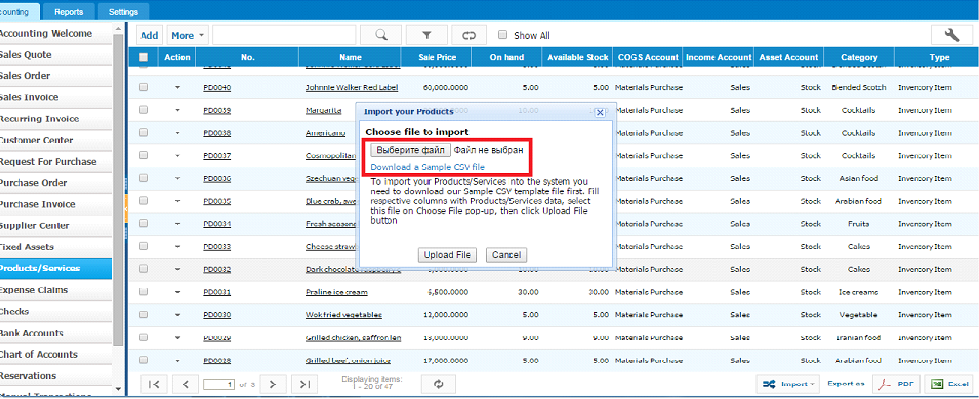This screenshot has width=979, height=399.
Task: Sort by On hand column header
Action: 506,57
